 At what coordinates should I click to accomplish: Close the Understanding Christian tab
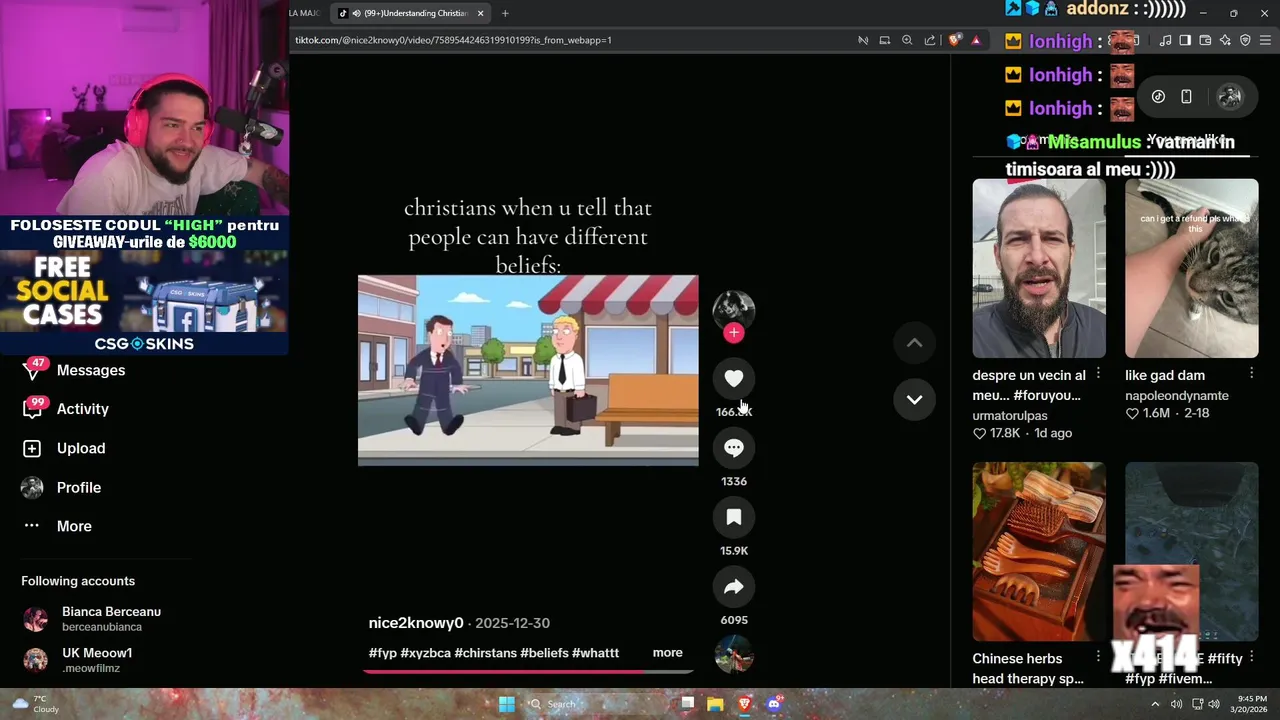click(481, 13)
